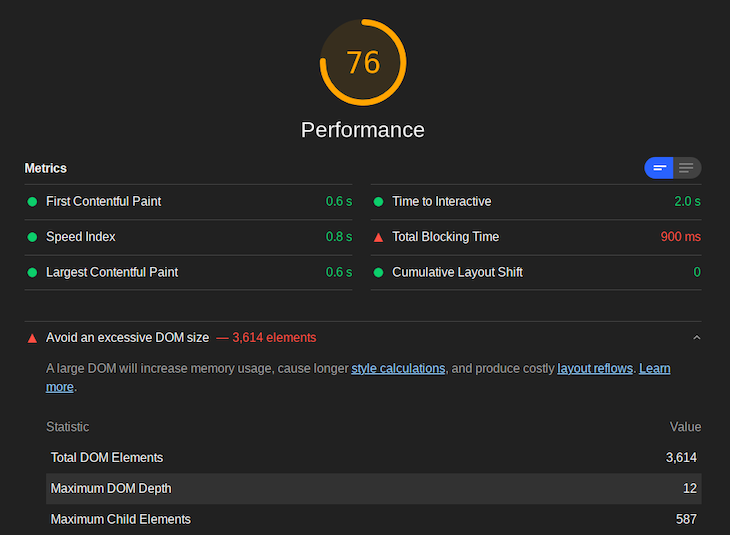The height and width of the screenshot is (535, 730).
Task: Collapse 'Avoid an excessive DOM size' heading
Action: pyautogui.click(x=127, y=338)
